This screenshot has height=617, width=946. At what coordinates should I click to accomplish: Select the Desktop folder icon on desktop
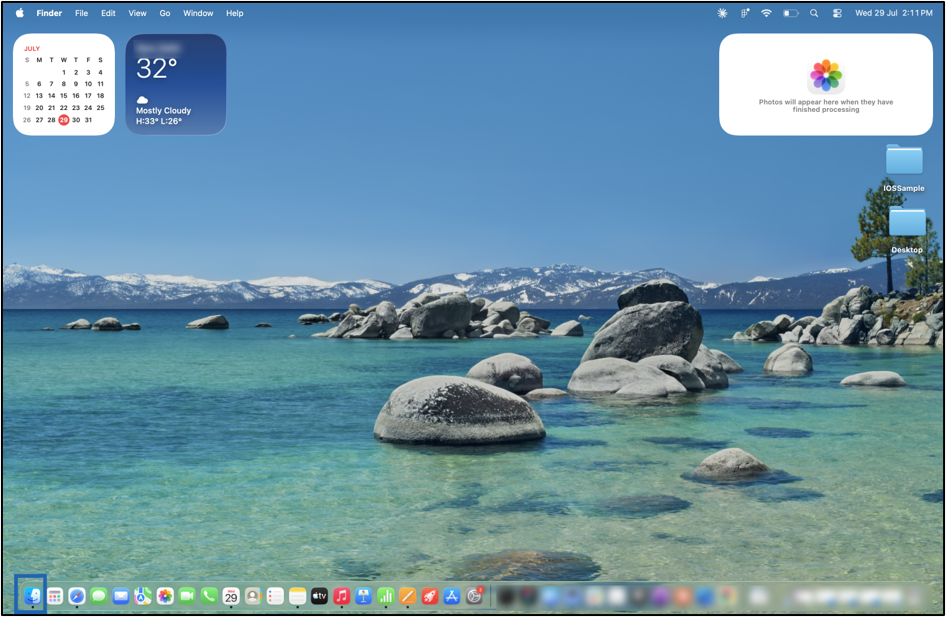[x=907, y=221]
